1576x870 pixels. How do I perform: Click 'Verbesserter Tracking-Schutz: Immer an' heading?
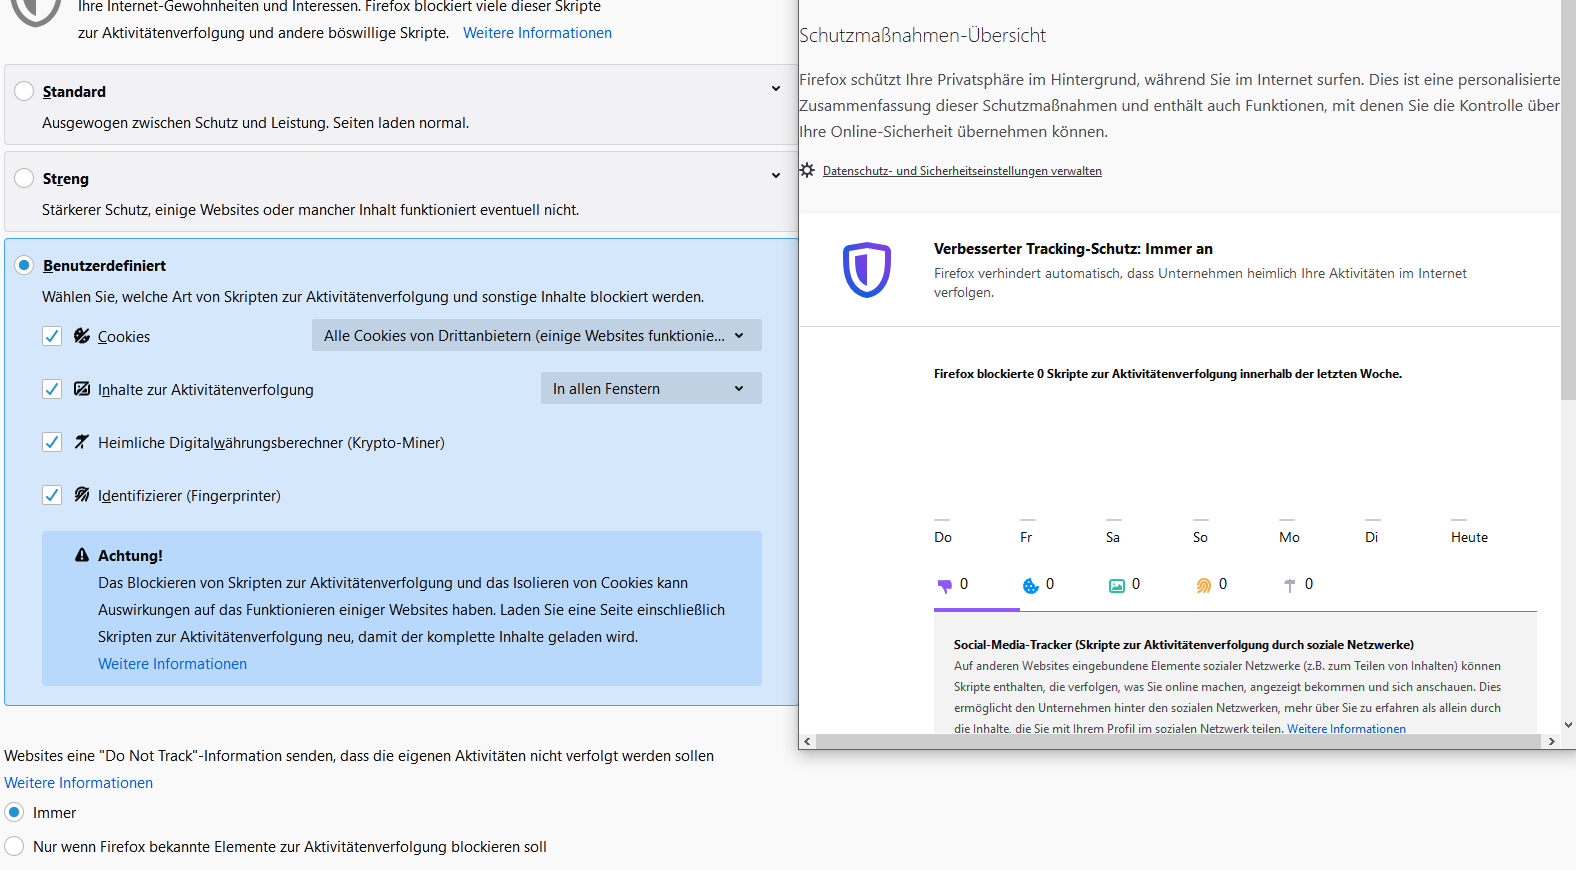coord(1073,249)
